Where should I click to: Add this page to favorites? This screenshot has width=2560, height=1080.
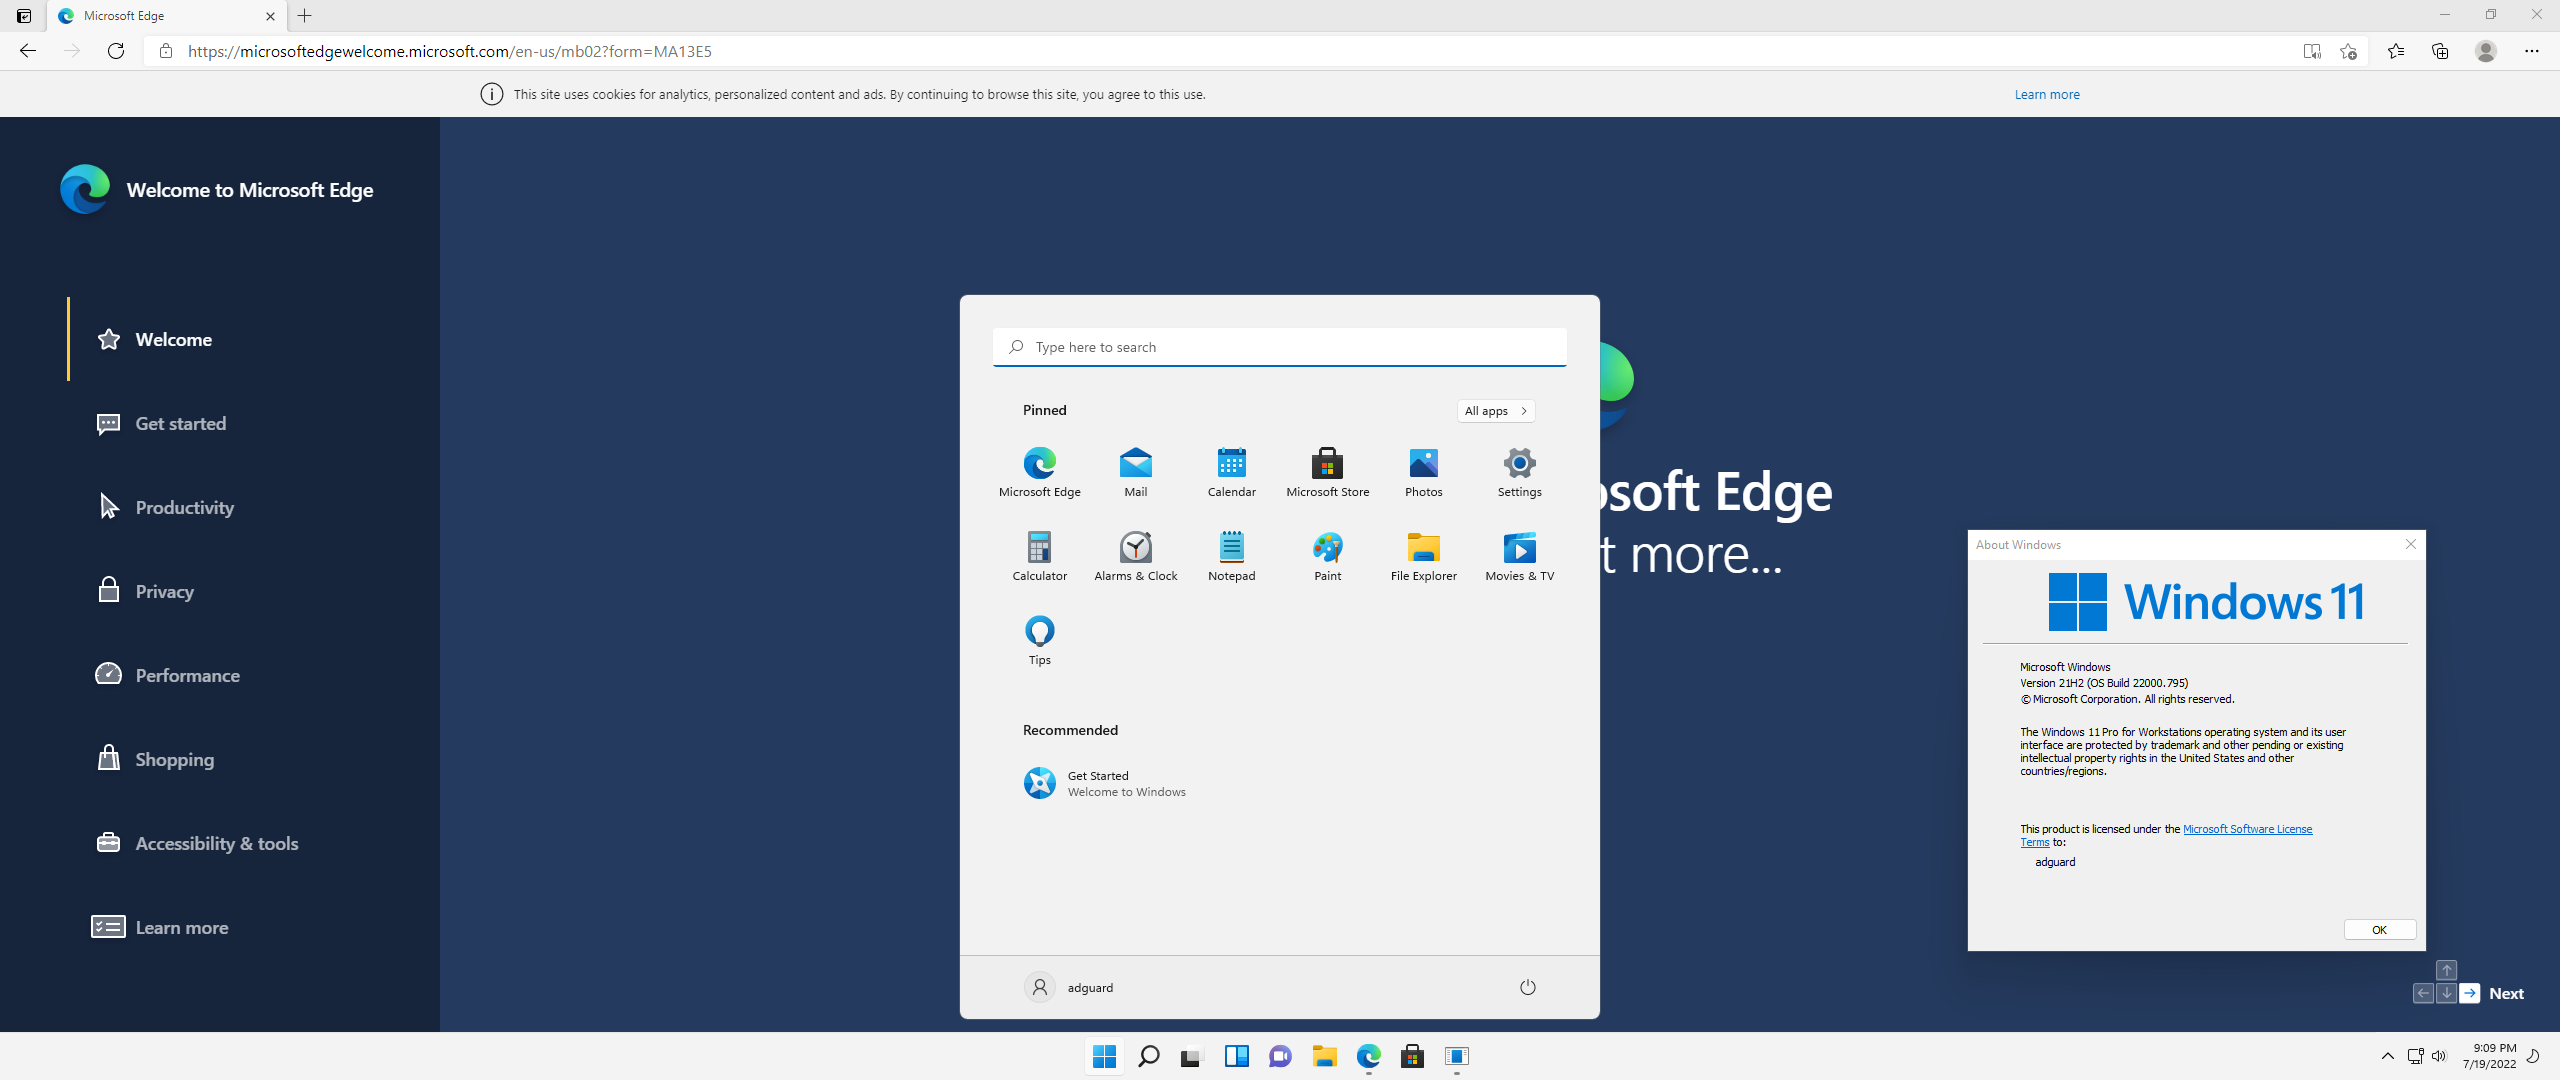click(x=2349, y=51)
